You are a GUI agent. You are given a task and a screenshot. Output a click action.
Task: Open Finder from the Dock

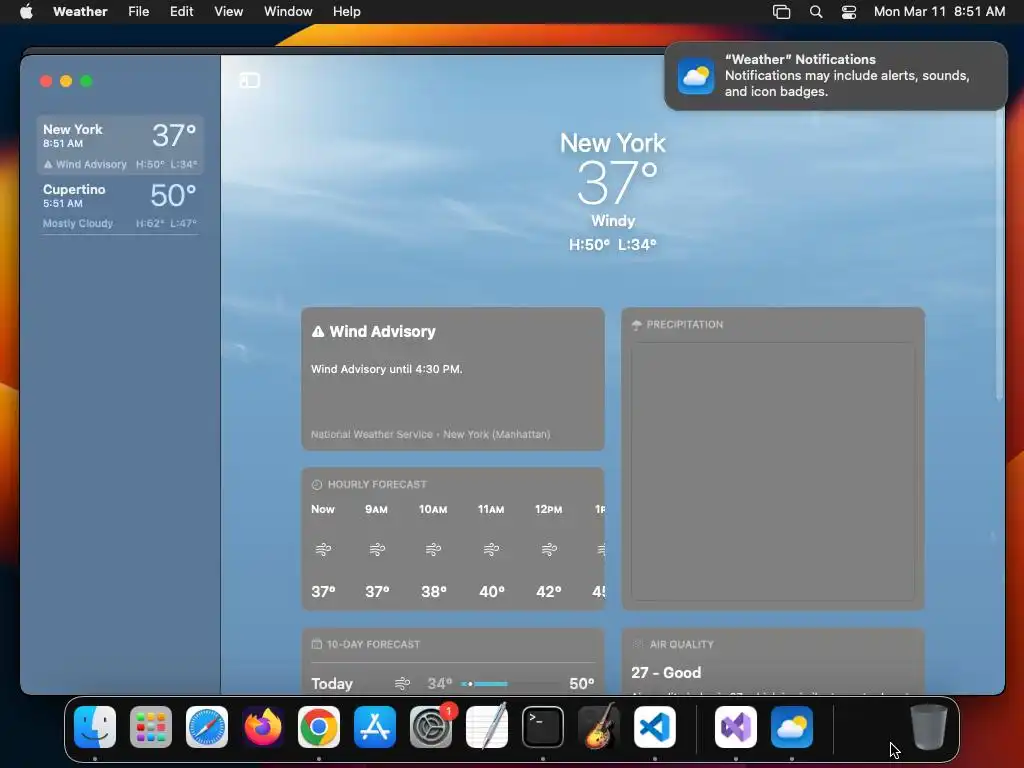pyautogui.click(x=95, y=727)
